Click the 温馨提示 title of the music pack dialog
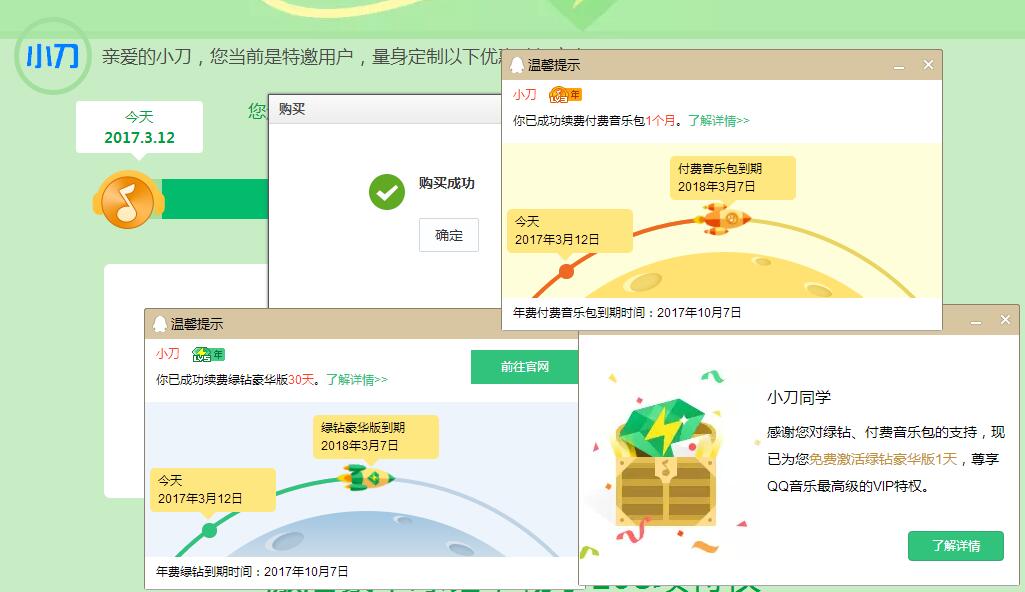The width and height of the screenshot is (1025, 592). 554,65
